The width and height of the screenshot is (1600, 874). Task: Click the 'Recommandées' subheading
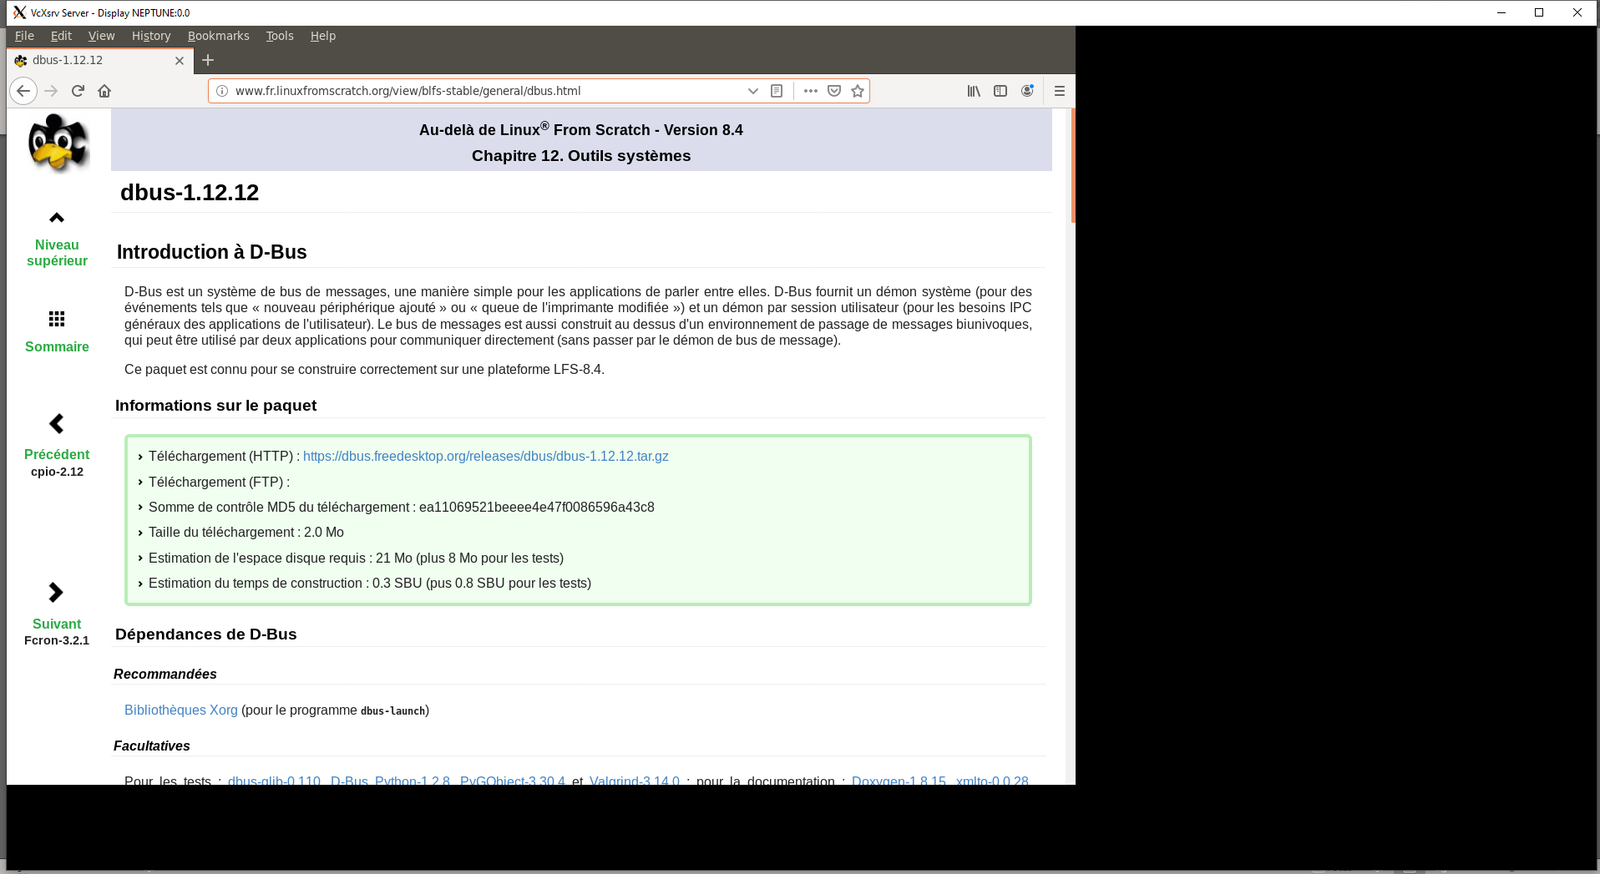point(165,674)
